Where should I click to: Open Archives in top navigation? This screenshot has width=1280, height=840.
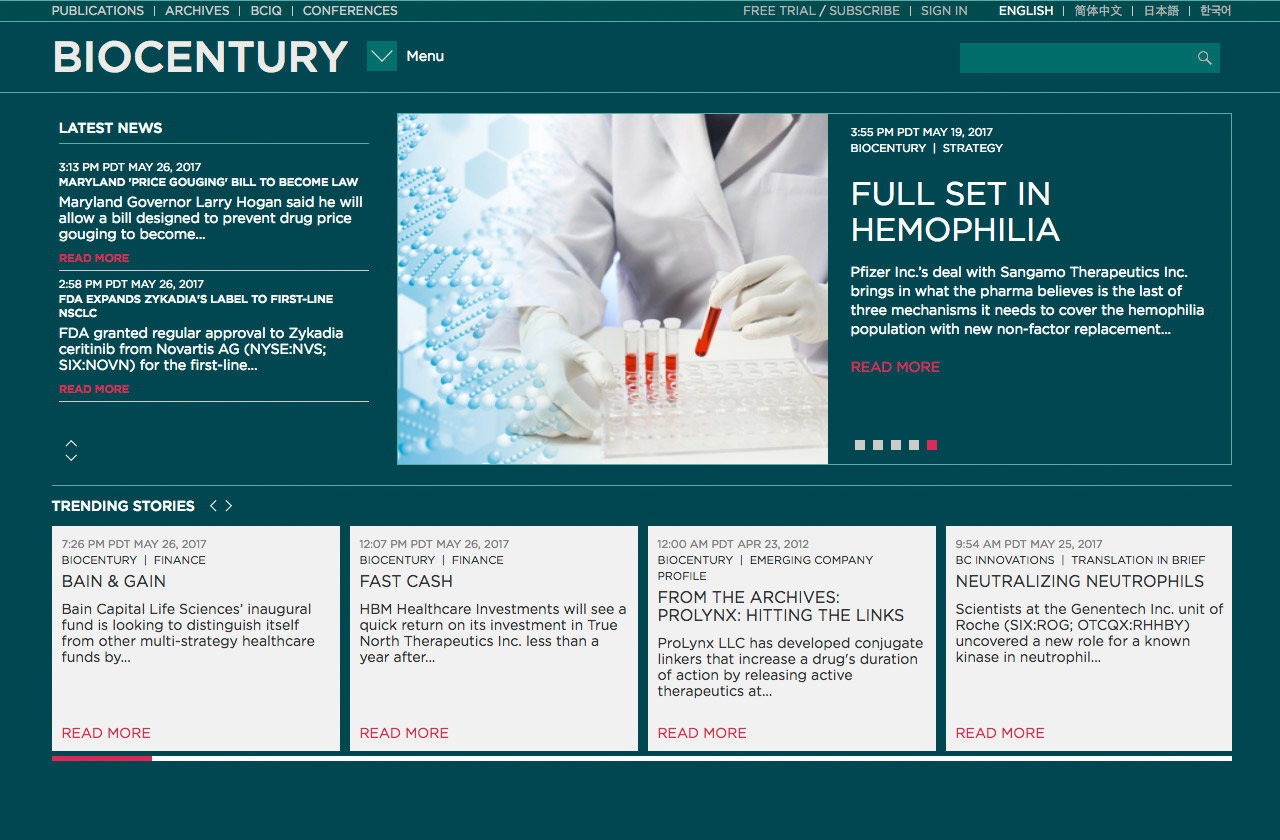pyautogui.click(x=197, y=11)
